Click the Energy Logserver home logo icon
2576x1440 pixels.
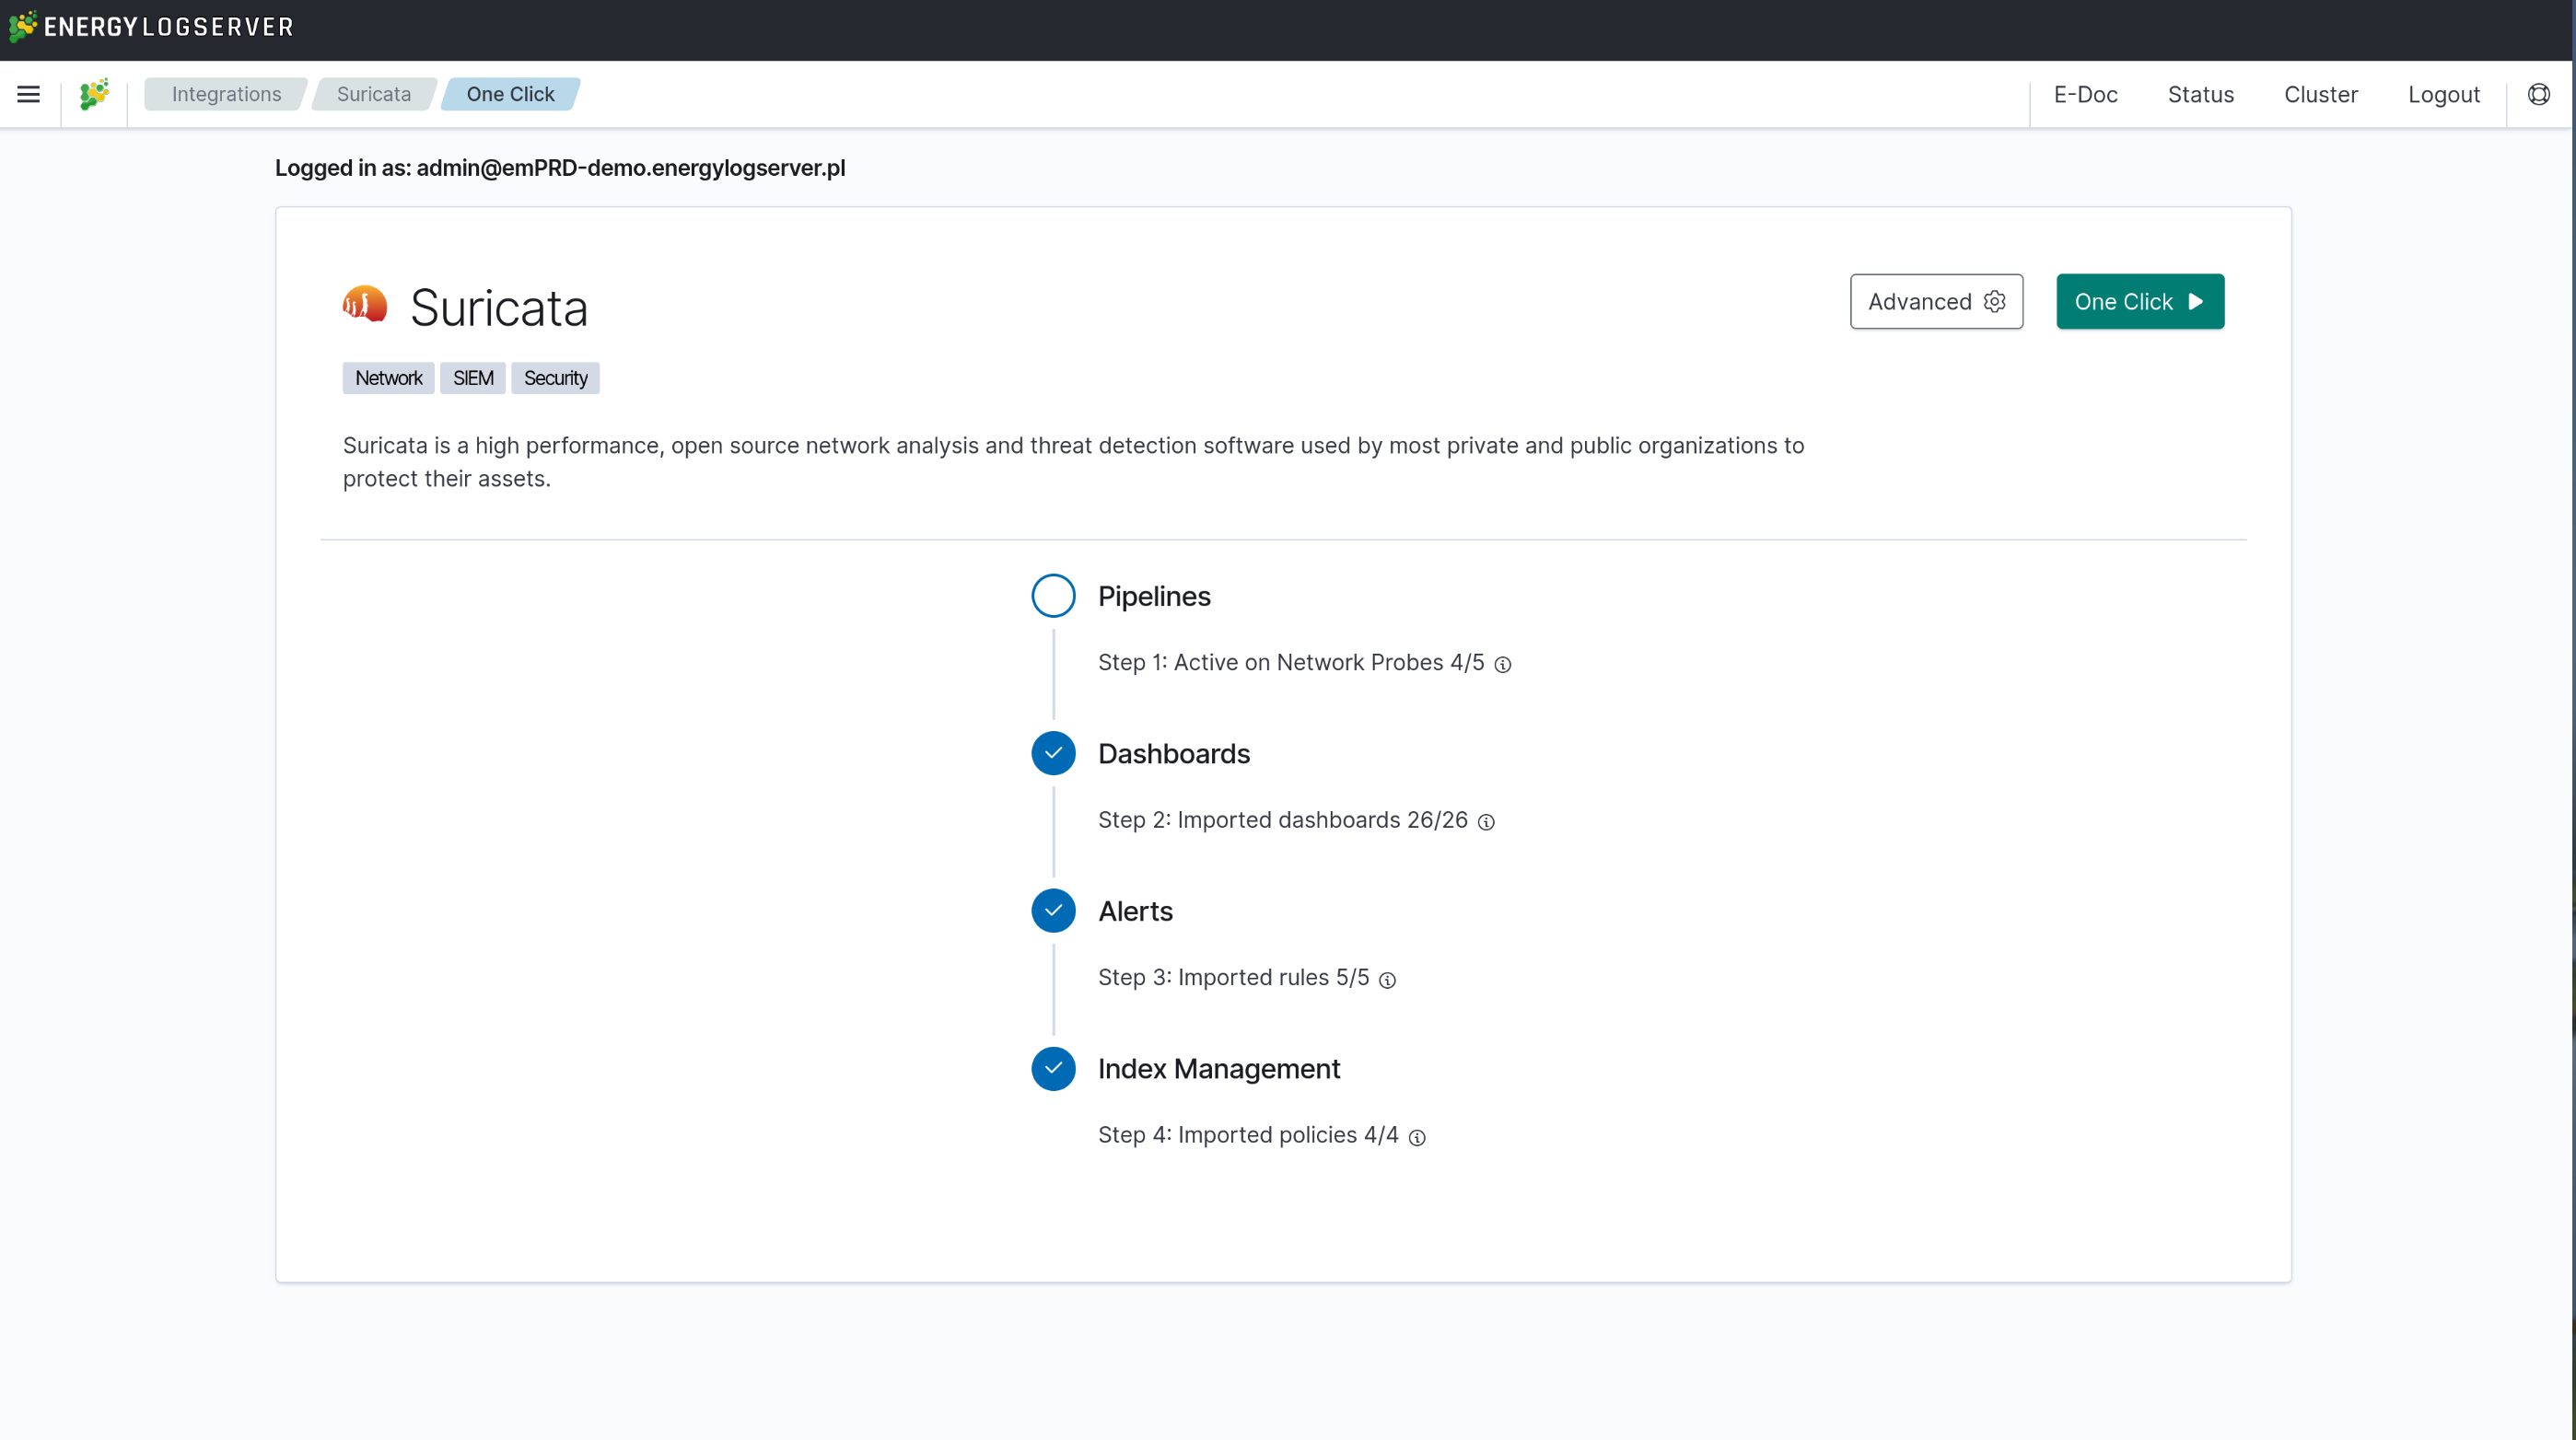tap(94, 94)
